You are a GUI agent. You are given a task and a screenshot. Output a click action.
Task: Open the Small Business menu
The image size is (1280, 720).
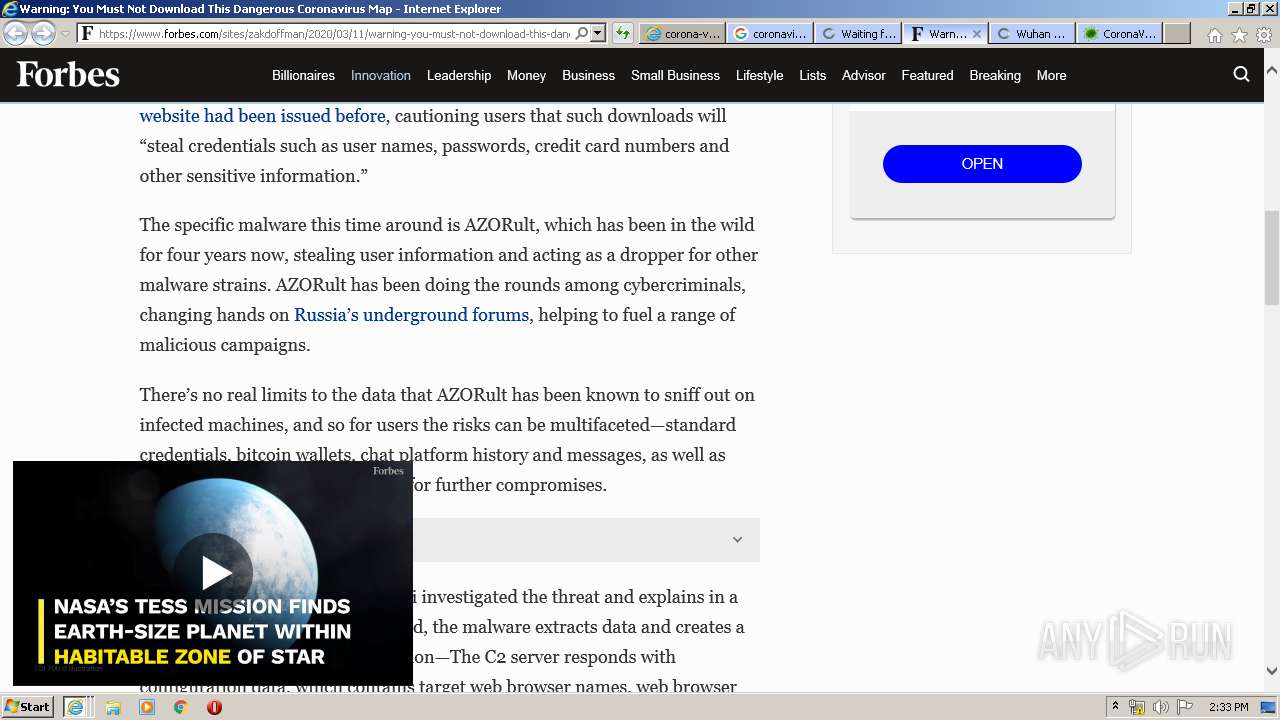coord(675,75)
